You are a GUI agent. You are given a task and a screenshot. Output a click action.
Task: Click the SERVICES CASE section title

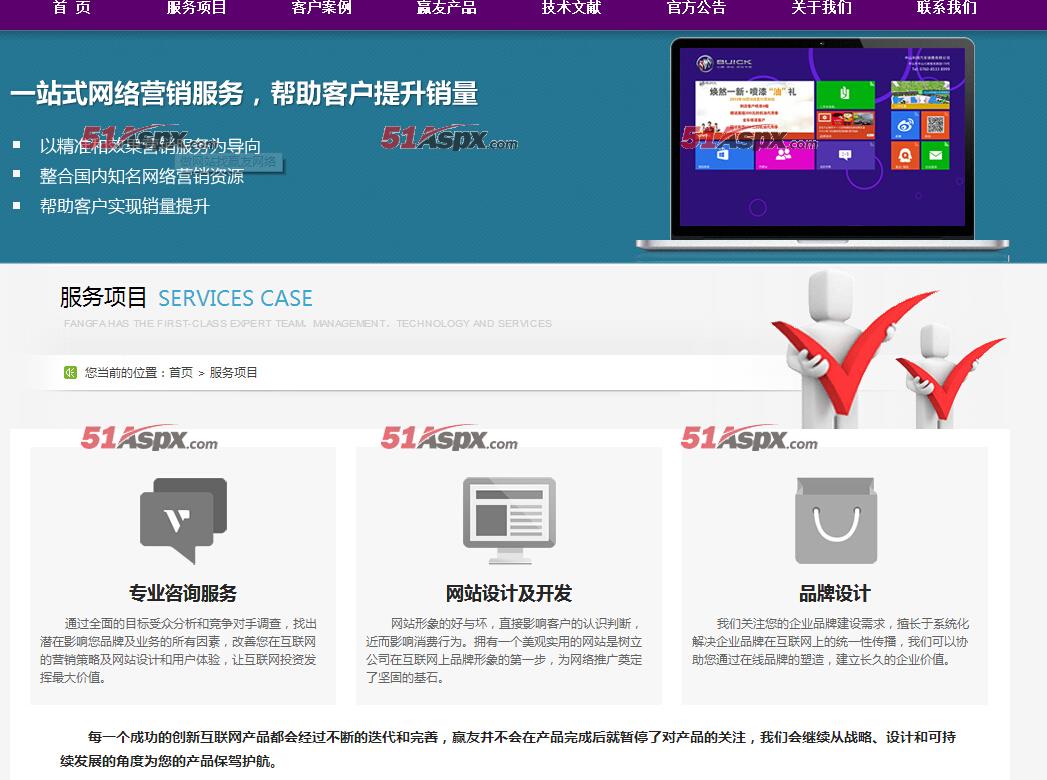(235, 298)
